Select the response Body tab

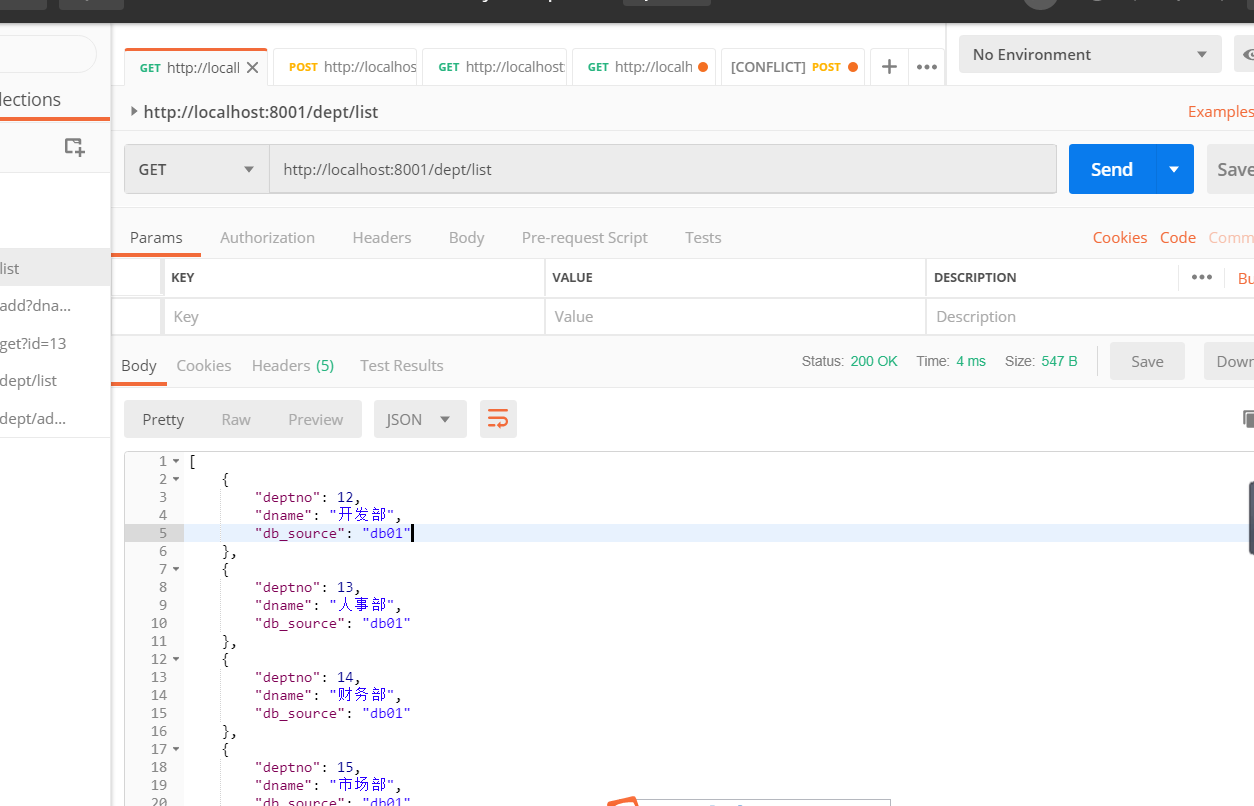click(x=139, y=365)
